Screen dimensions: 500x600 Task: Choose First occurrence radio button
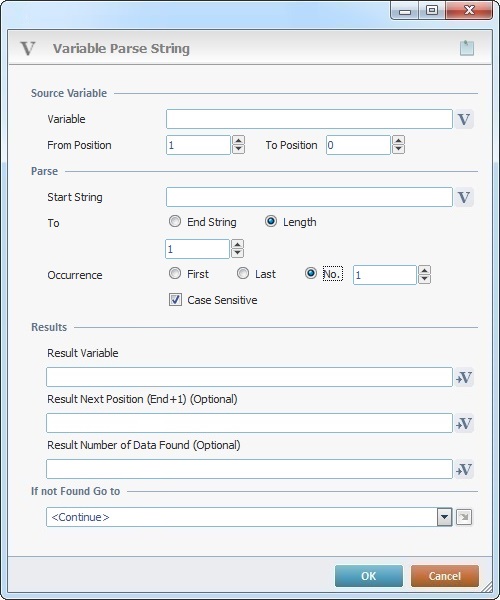[x=175, y=274]
